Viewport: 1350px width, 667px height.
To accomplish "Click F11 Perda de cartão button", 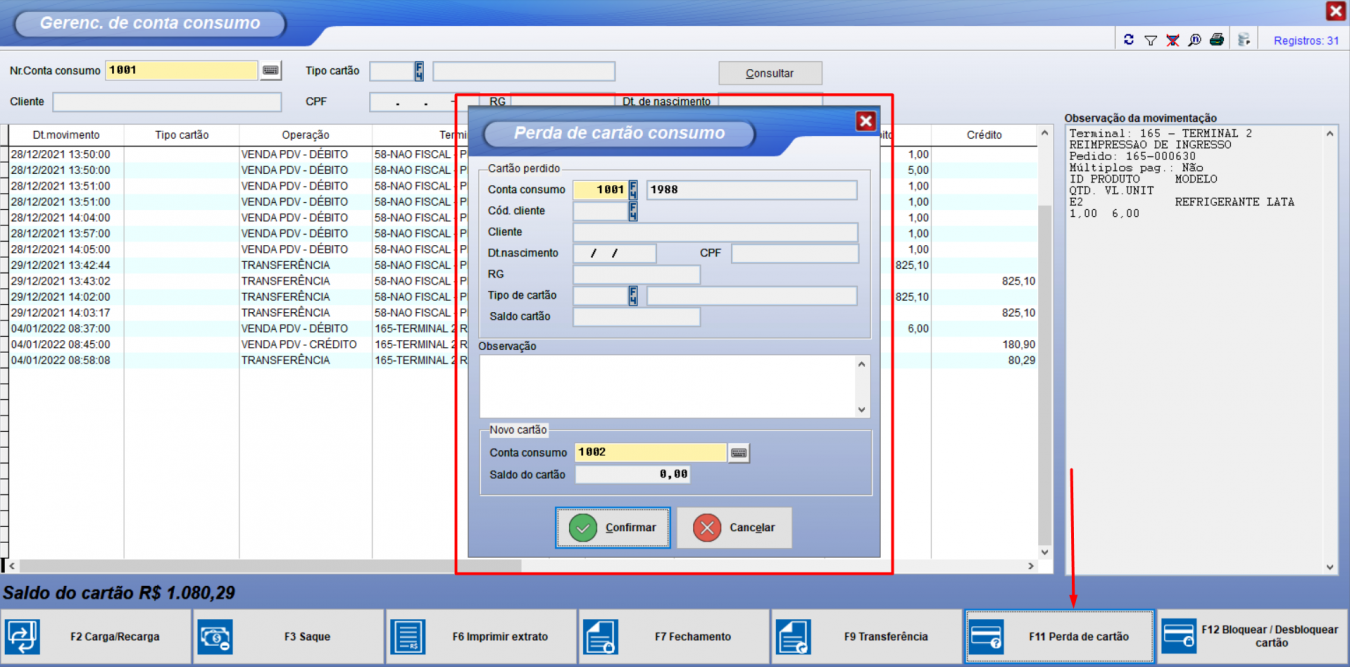I will 1059,636.
